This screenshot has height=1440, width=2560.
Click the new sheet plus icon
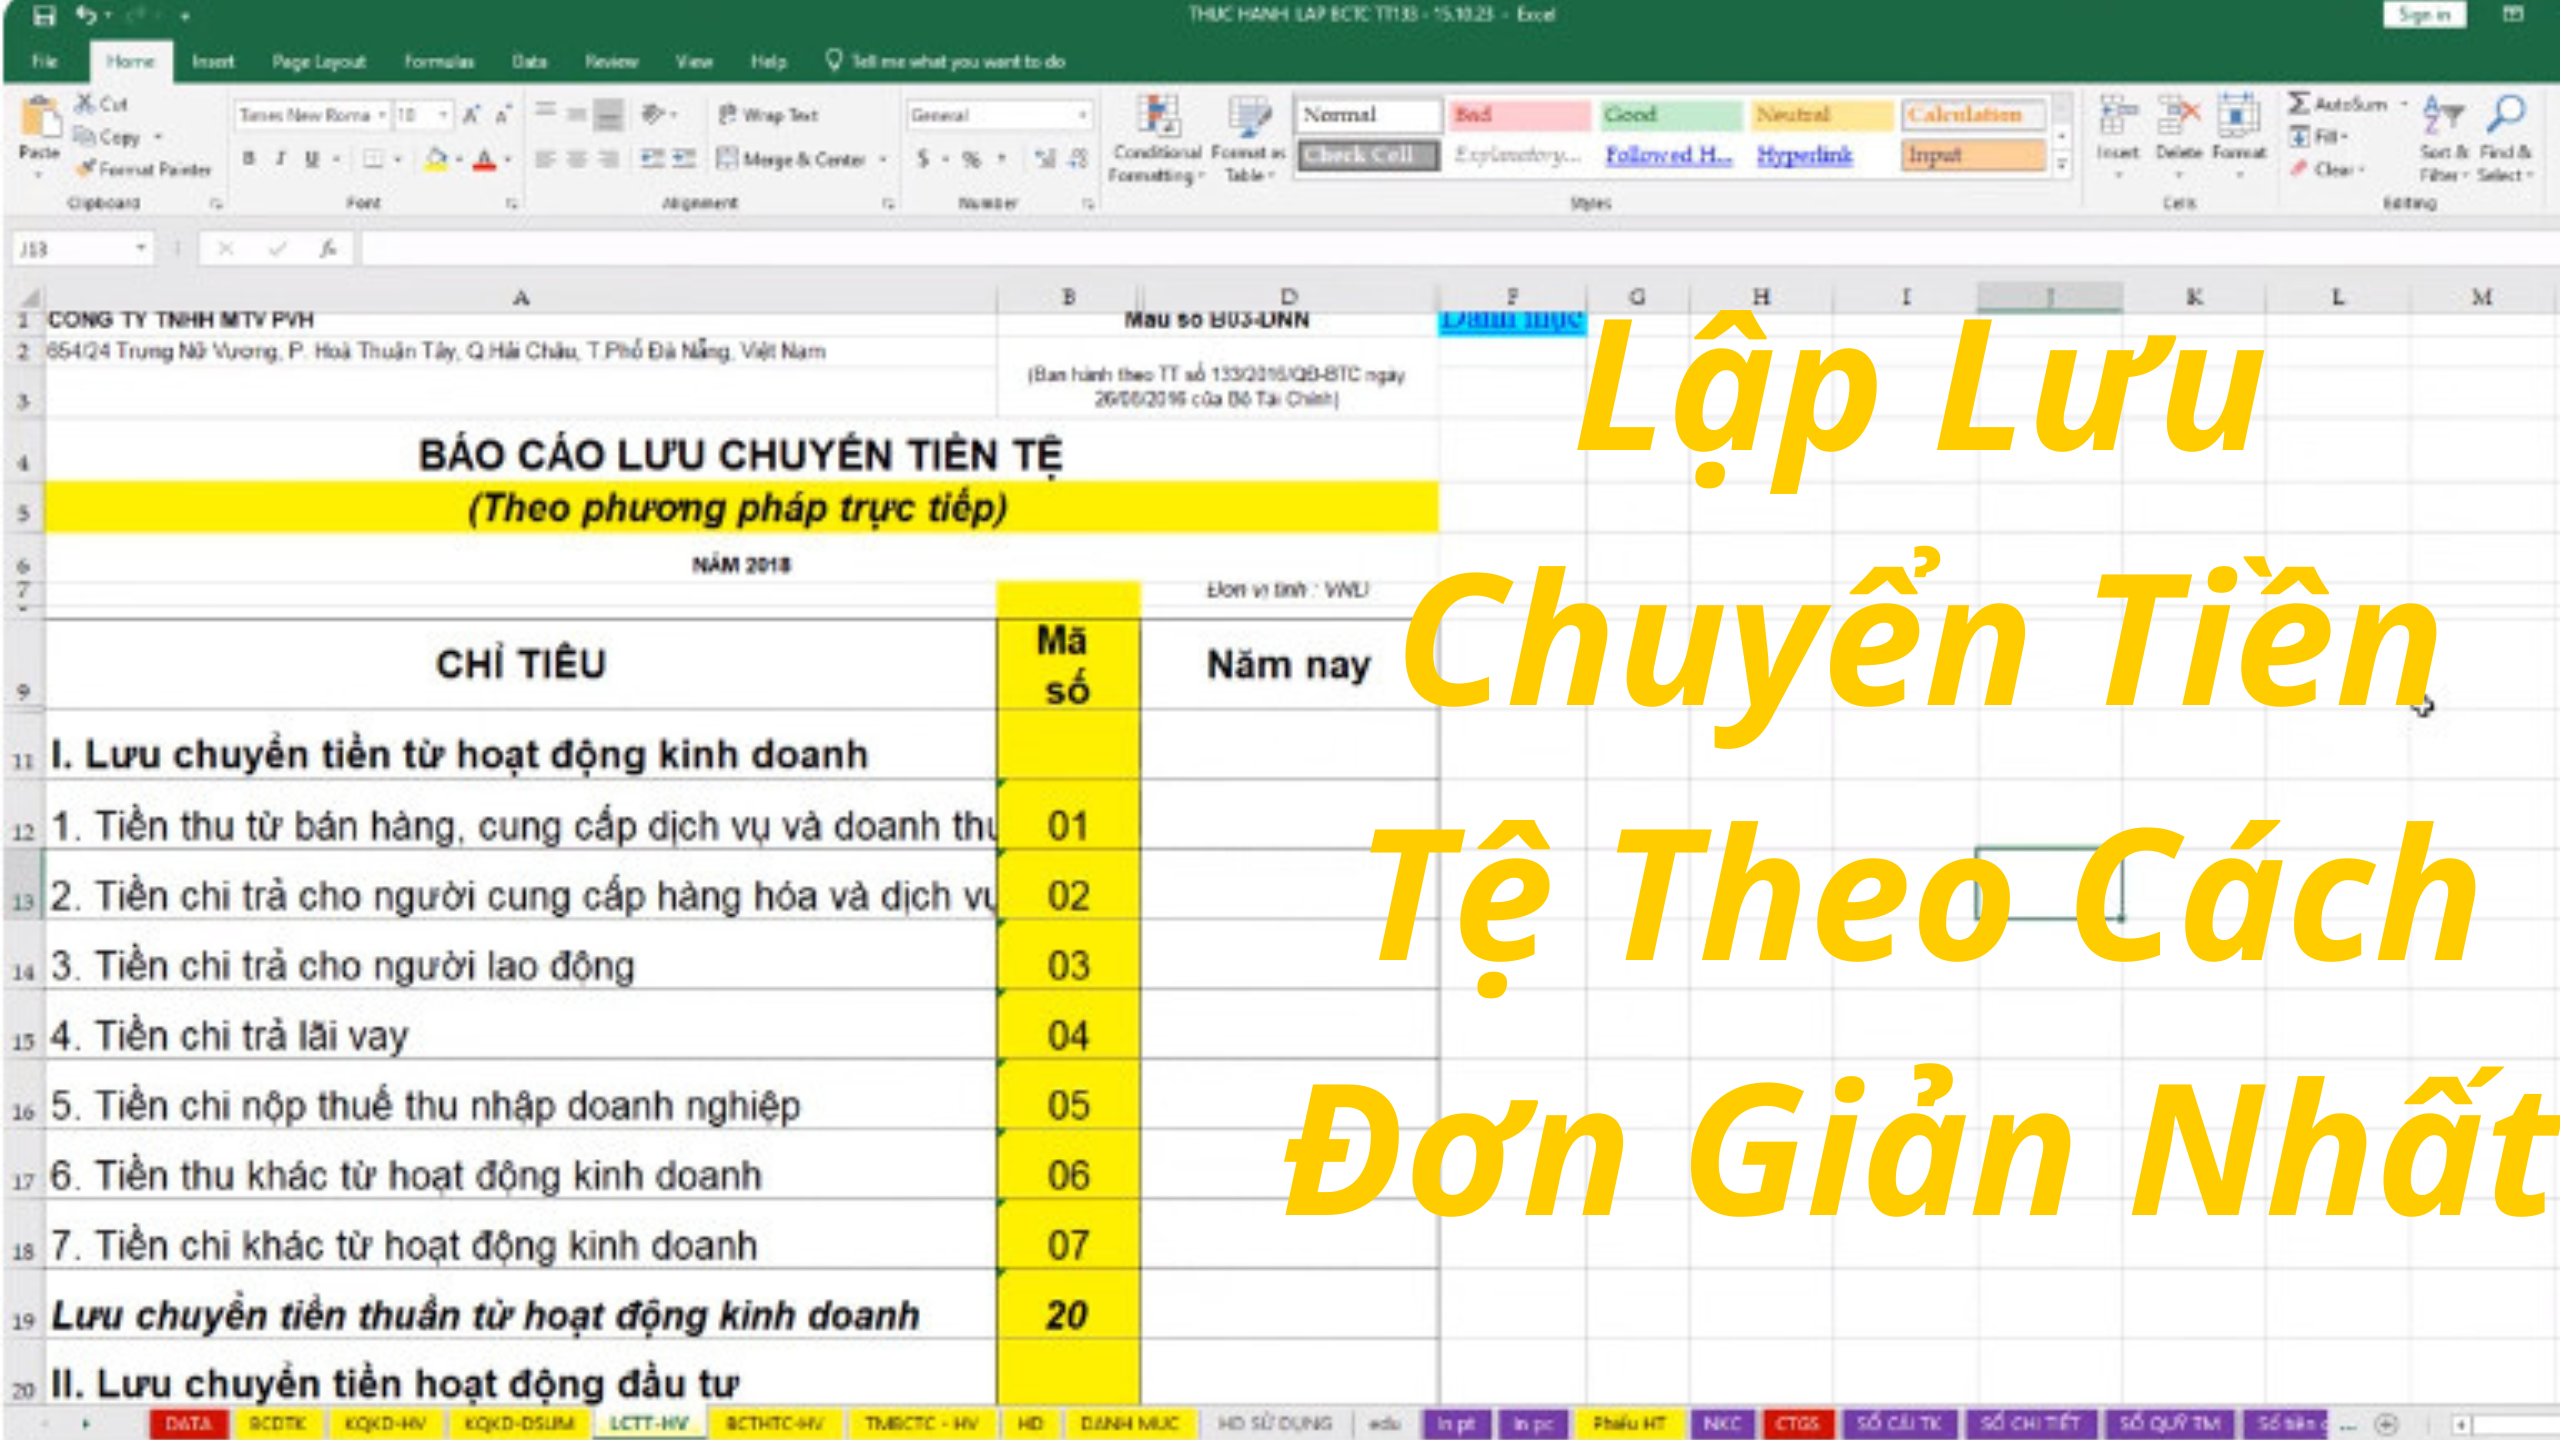point(2386,1423)
